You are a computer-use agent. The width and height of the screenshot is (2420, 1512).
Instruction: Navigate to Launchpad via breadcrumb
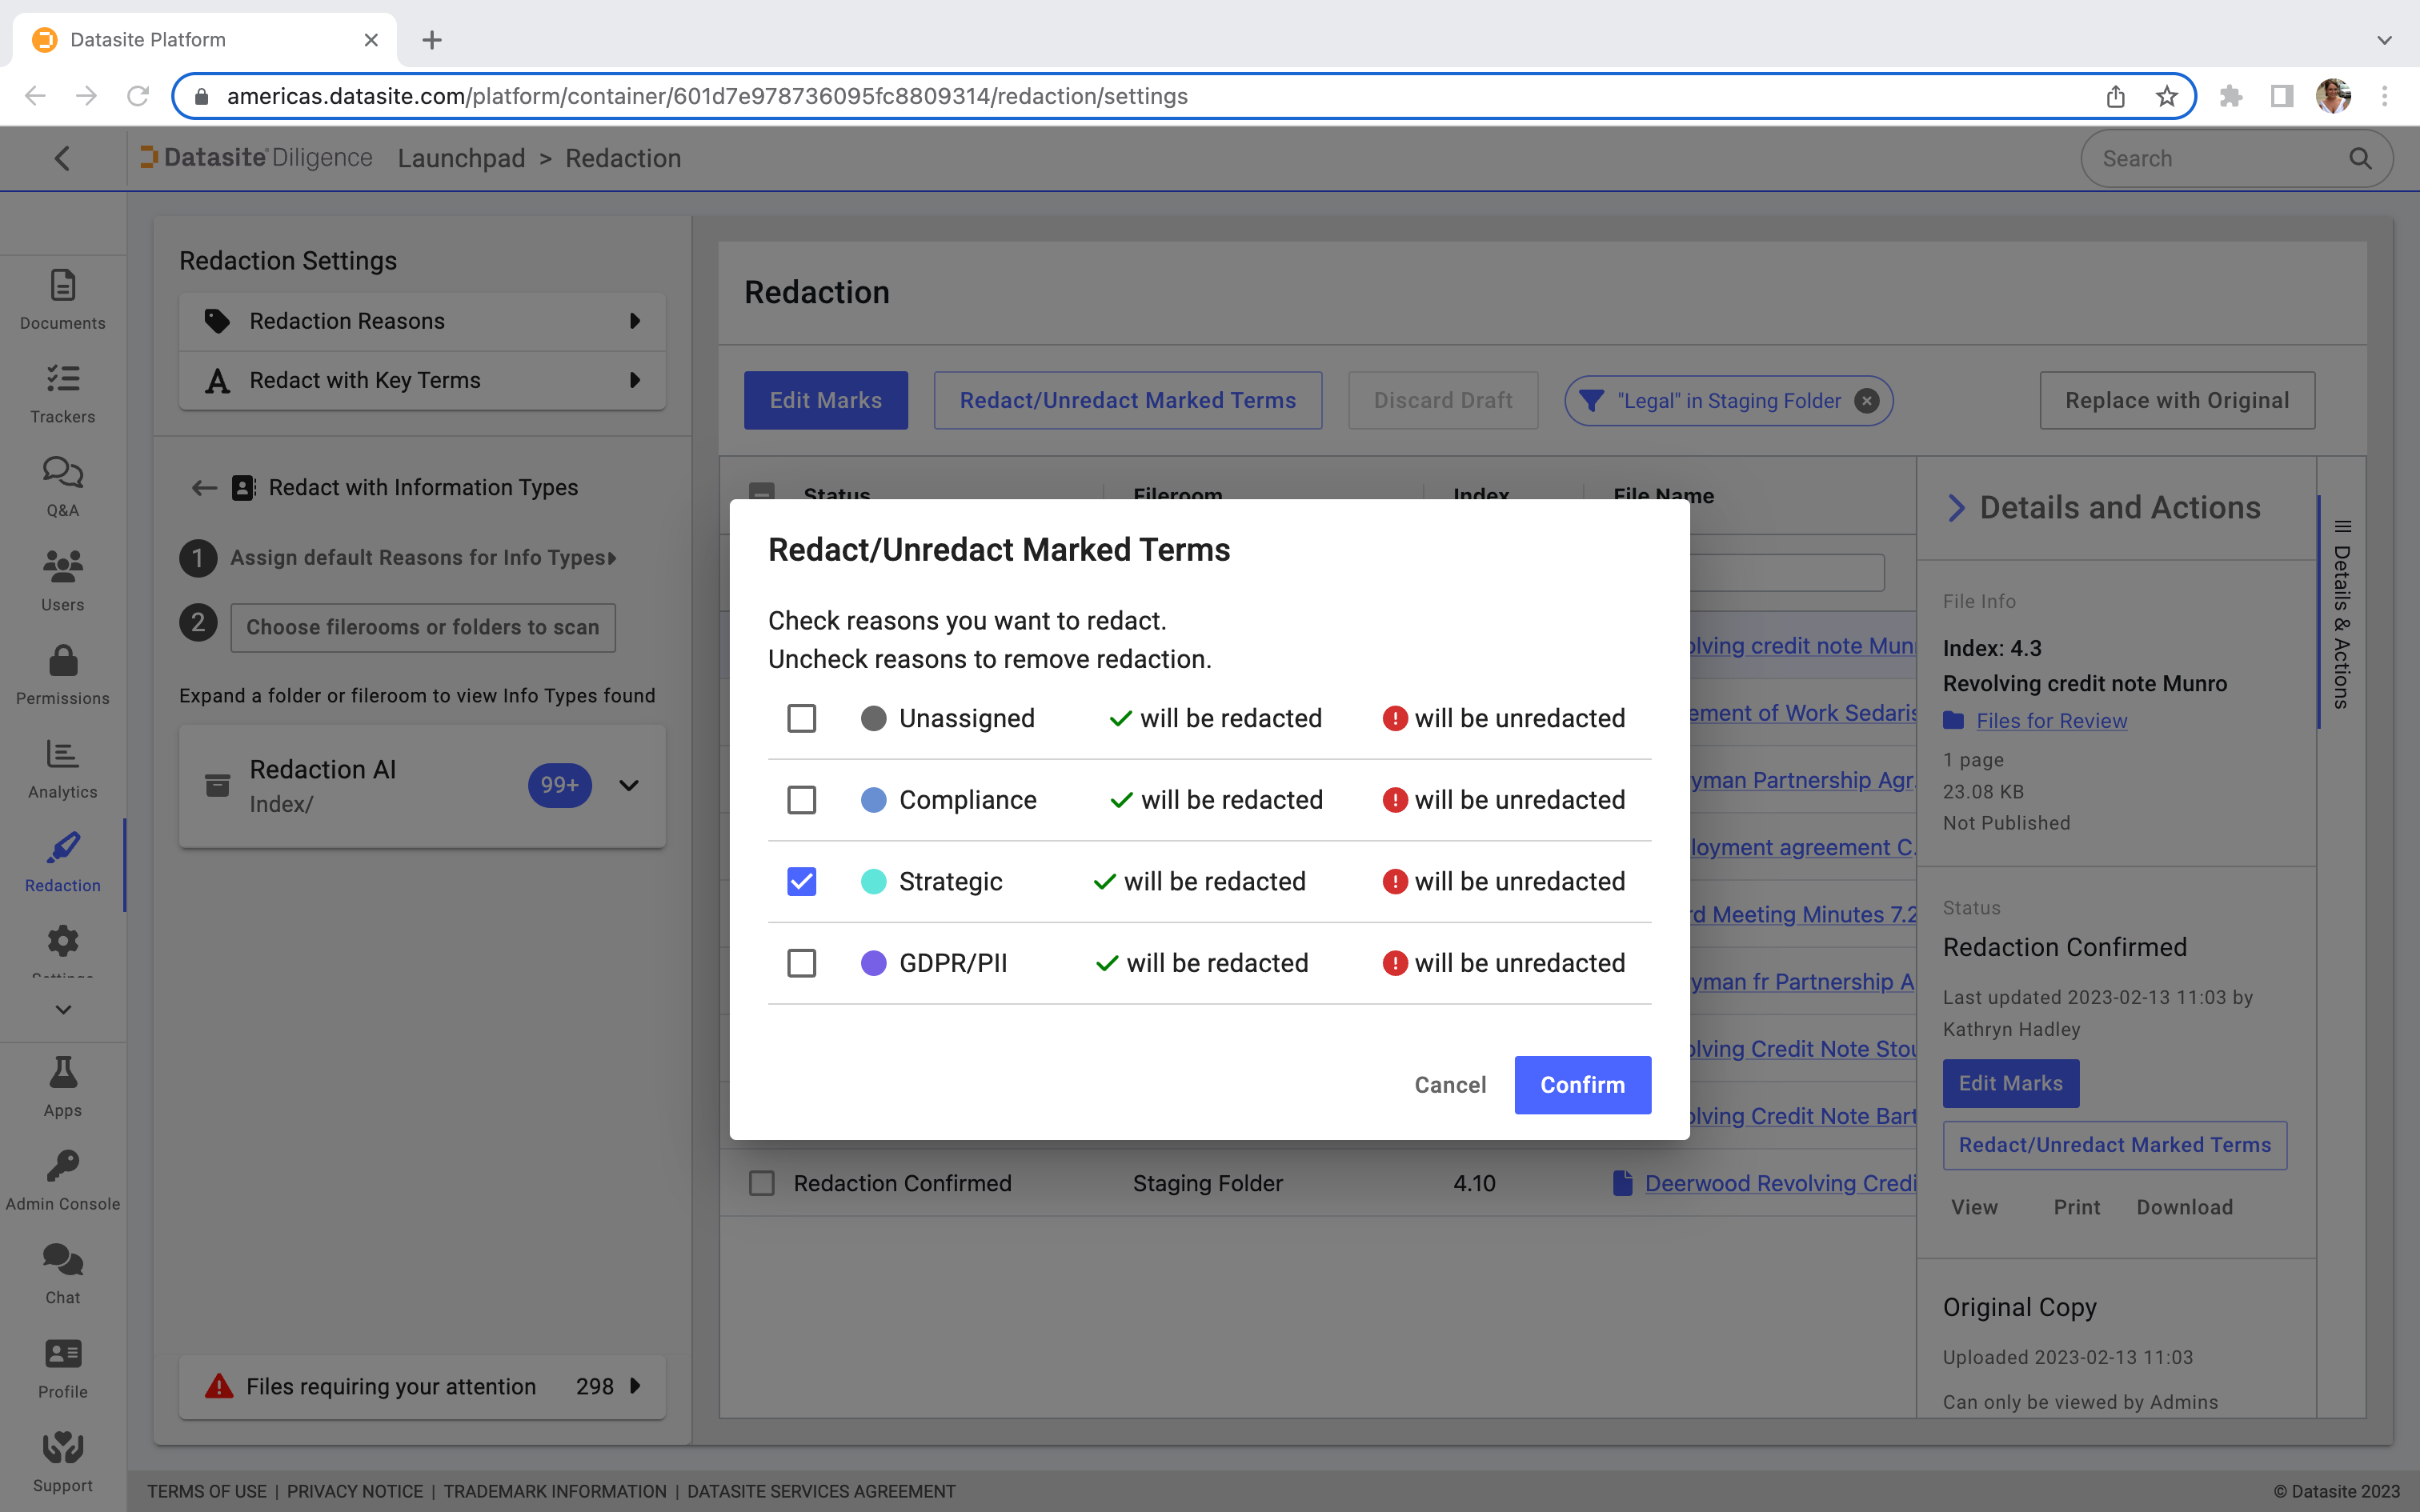[x=461, y=158]
